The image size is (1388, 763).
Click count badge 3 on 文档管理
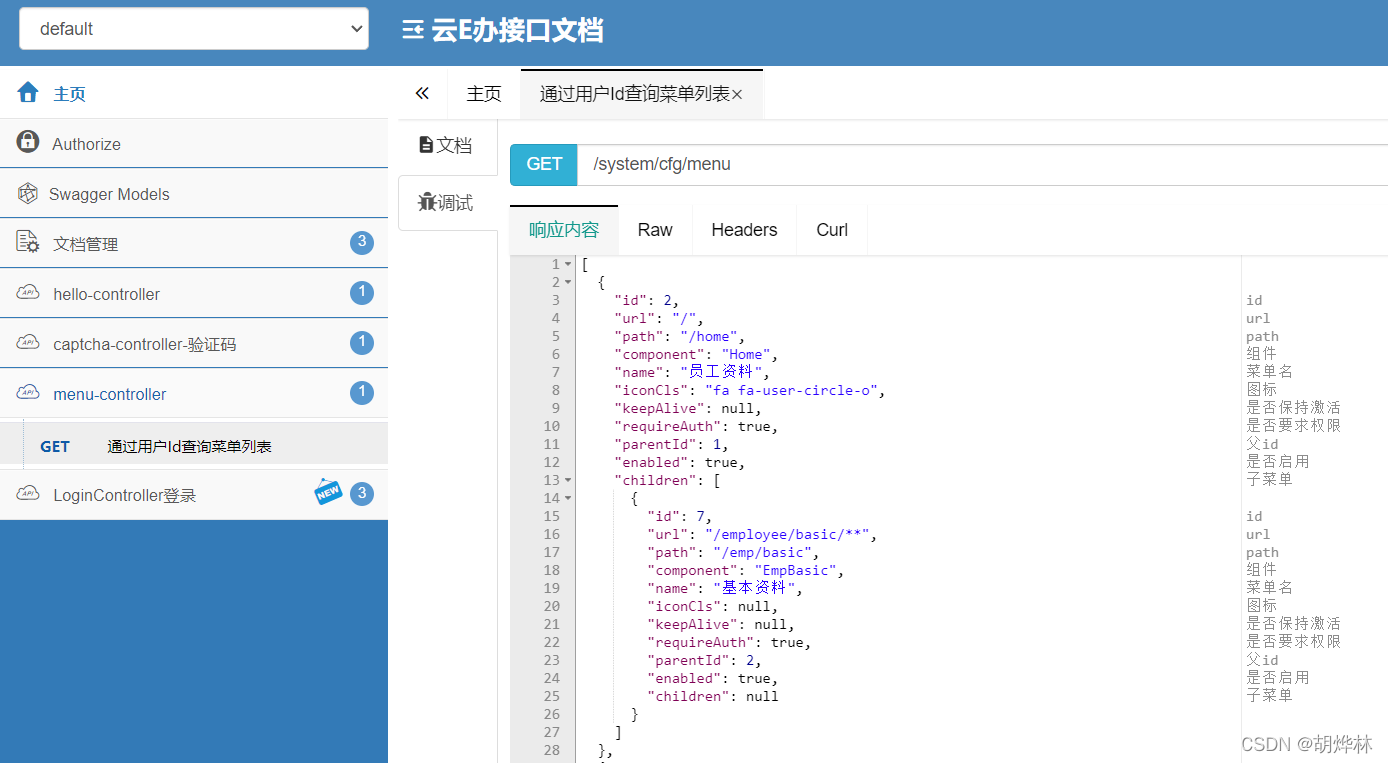coord(362,243)
